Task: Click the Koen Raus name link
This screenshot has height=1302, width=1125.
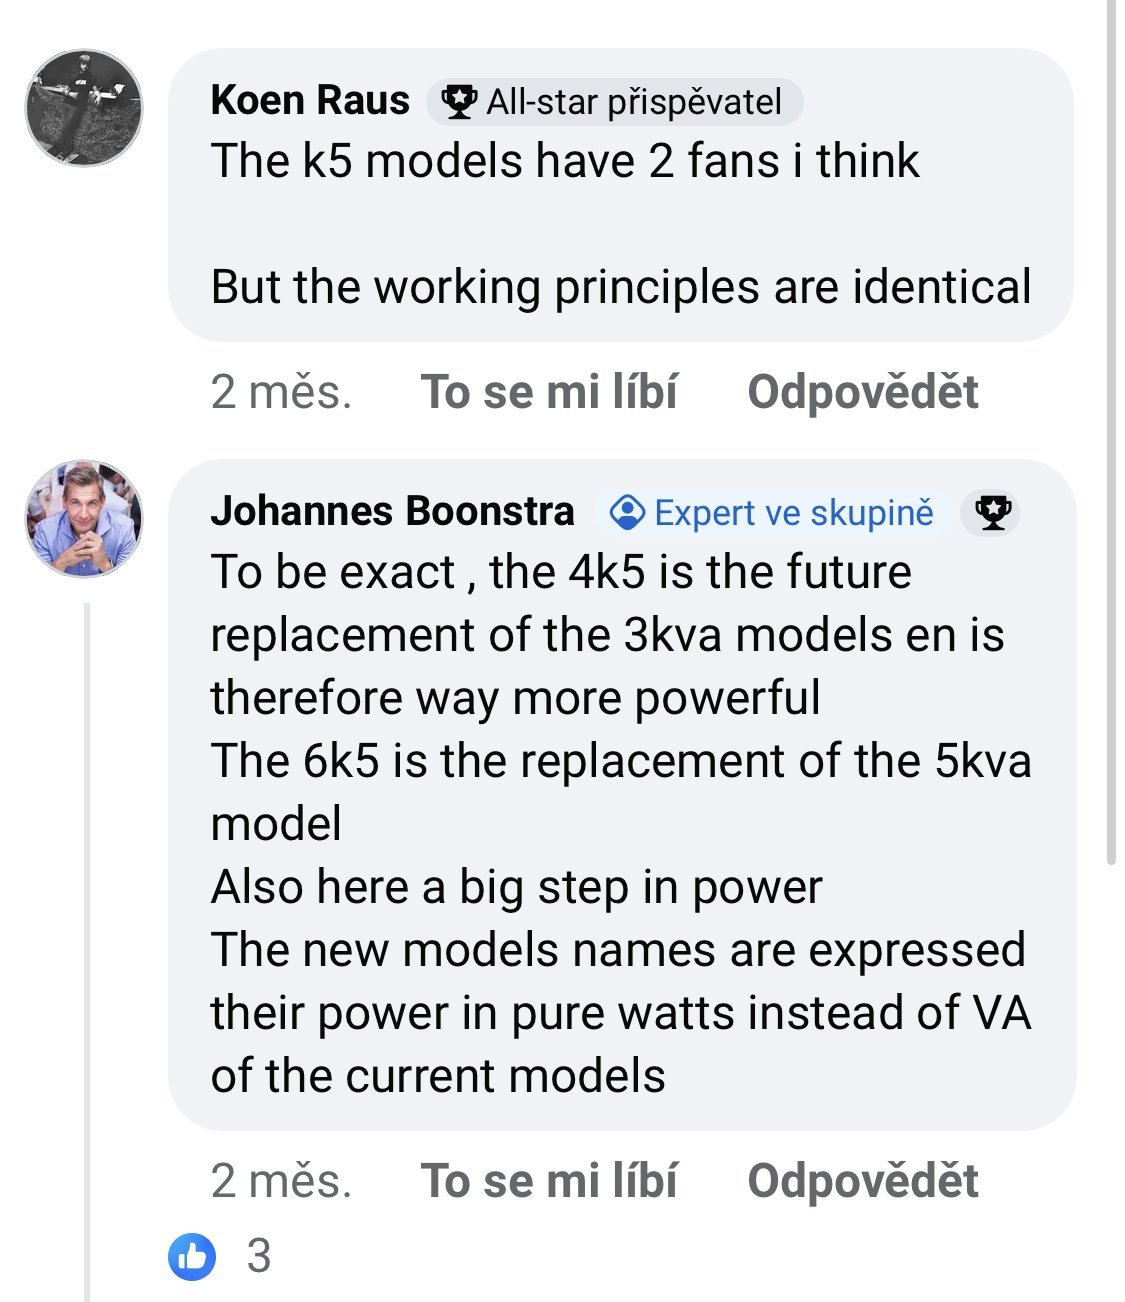Action: pos(310,101)
